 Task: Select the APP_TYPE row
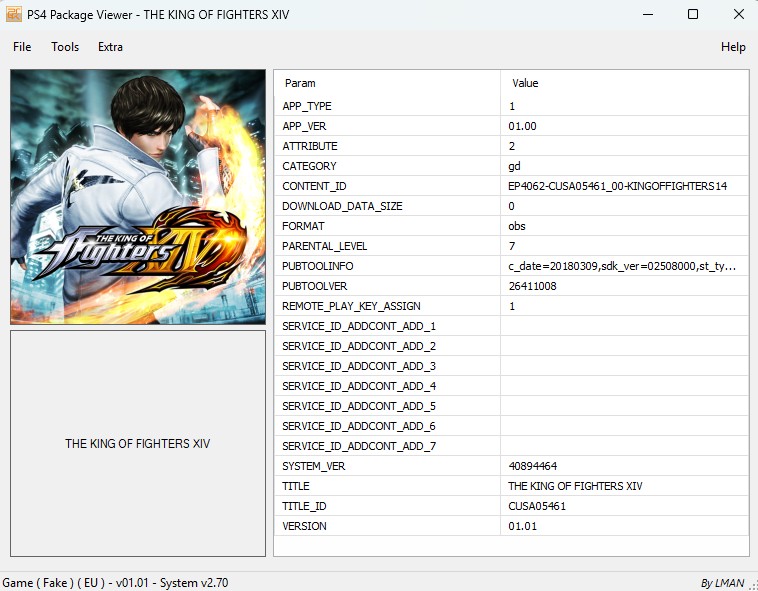[511, 106]
